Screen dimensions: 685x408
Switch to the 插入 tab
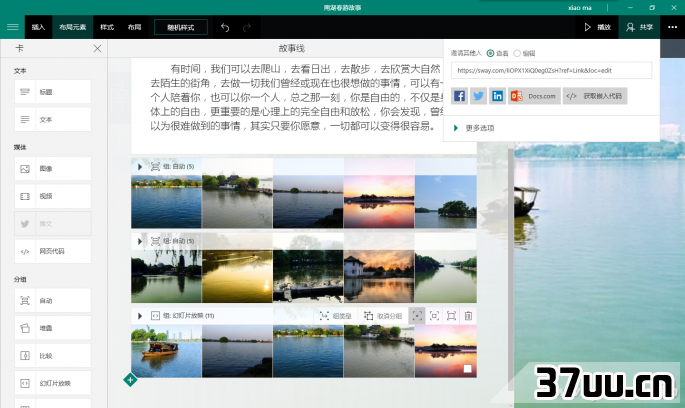point(38,27)
